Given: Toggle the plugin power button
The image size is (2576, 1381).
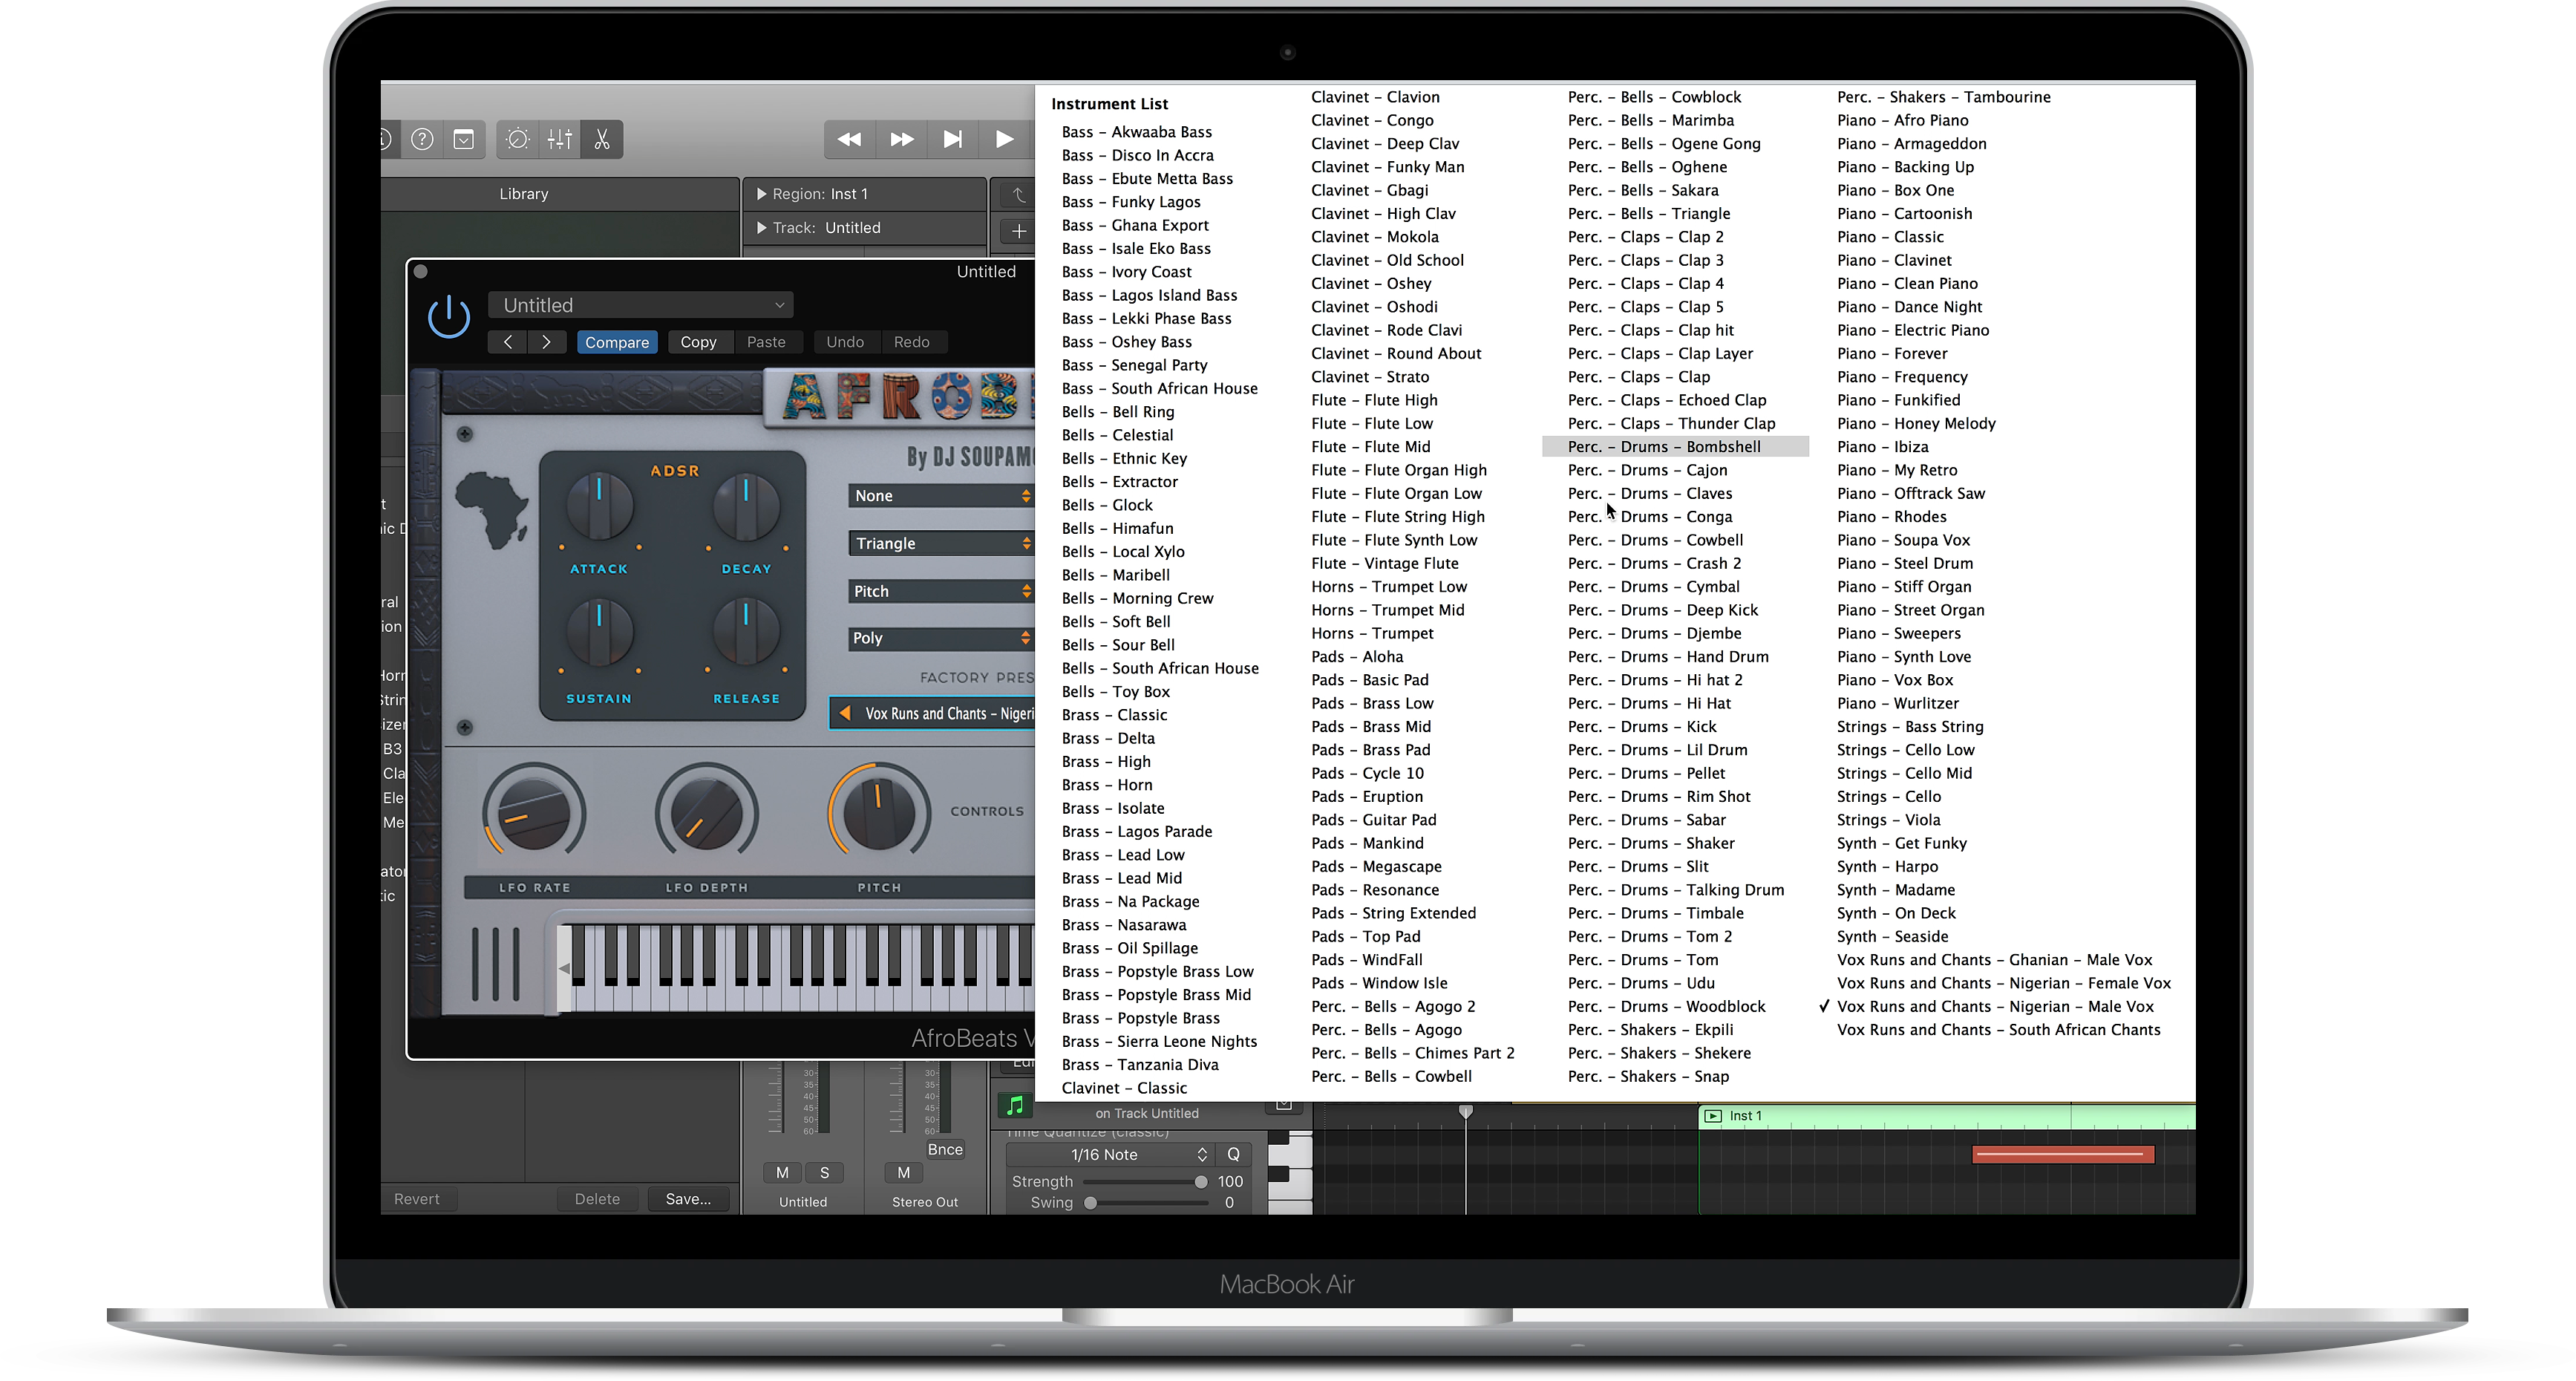Looking at the screenshot, I should 449,317.
